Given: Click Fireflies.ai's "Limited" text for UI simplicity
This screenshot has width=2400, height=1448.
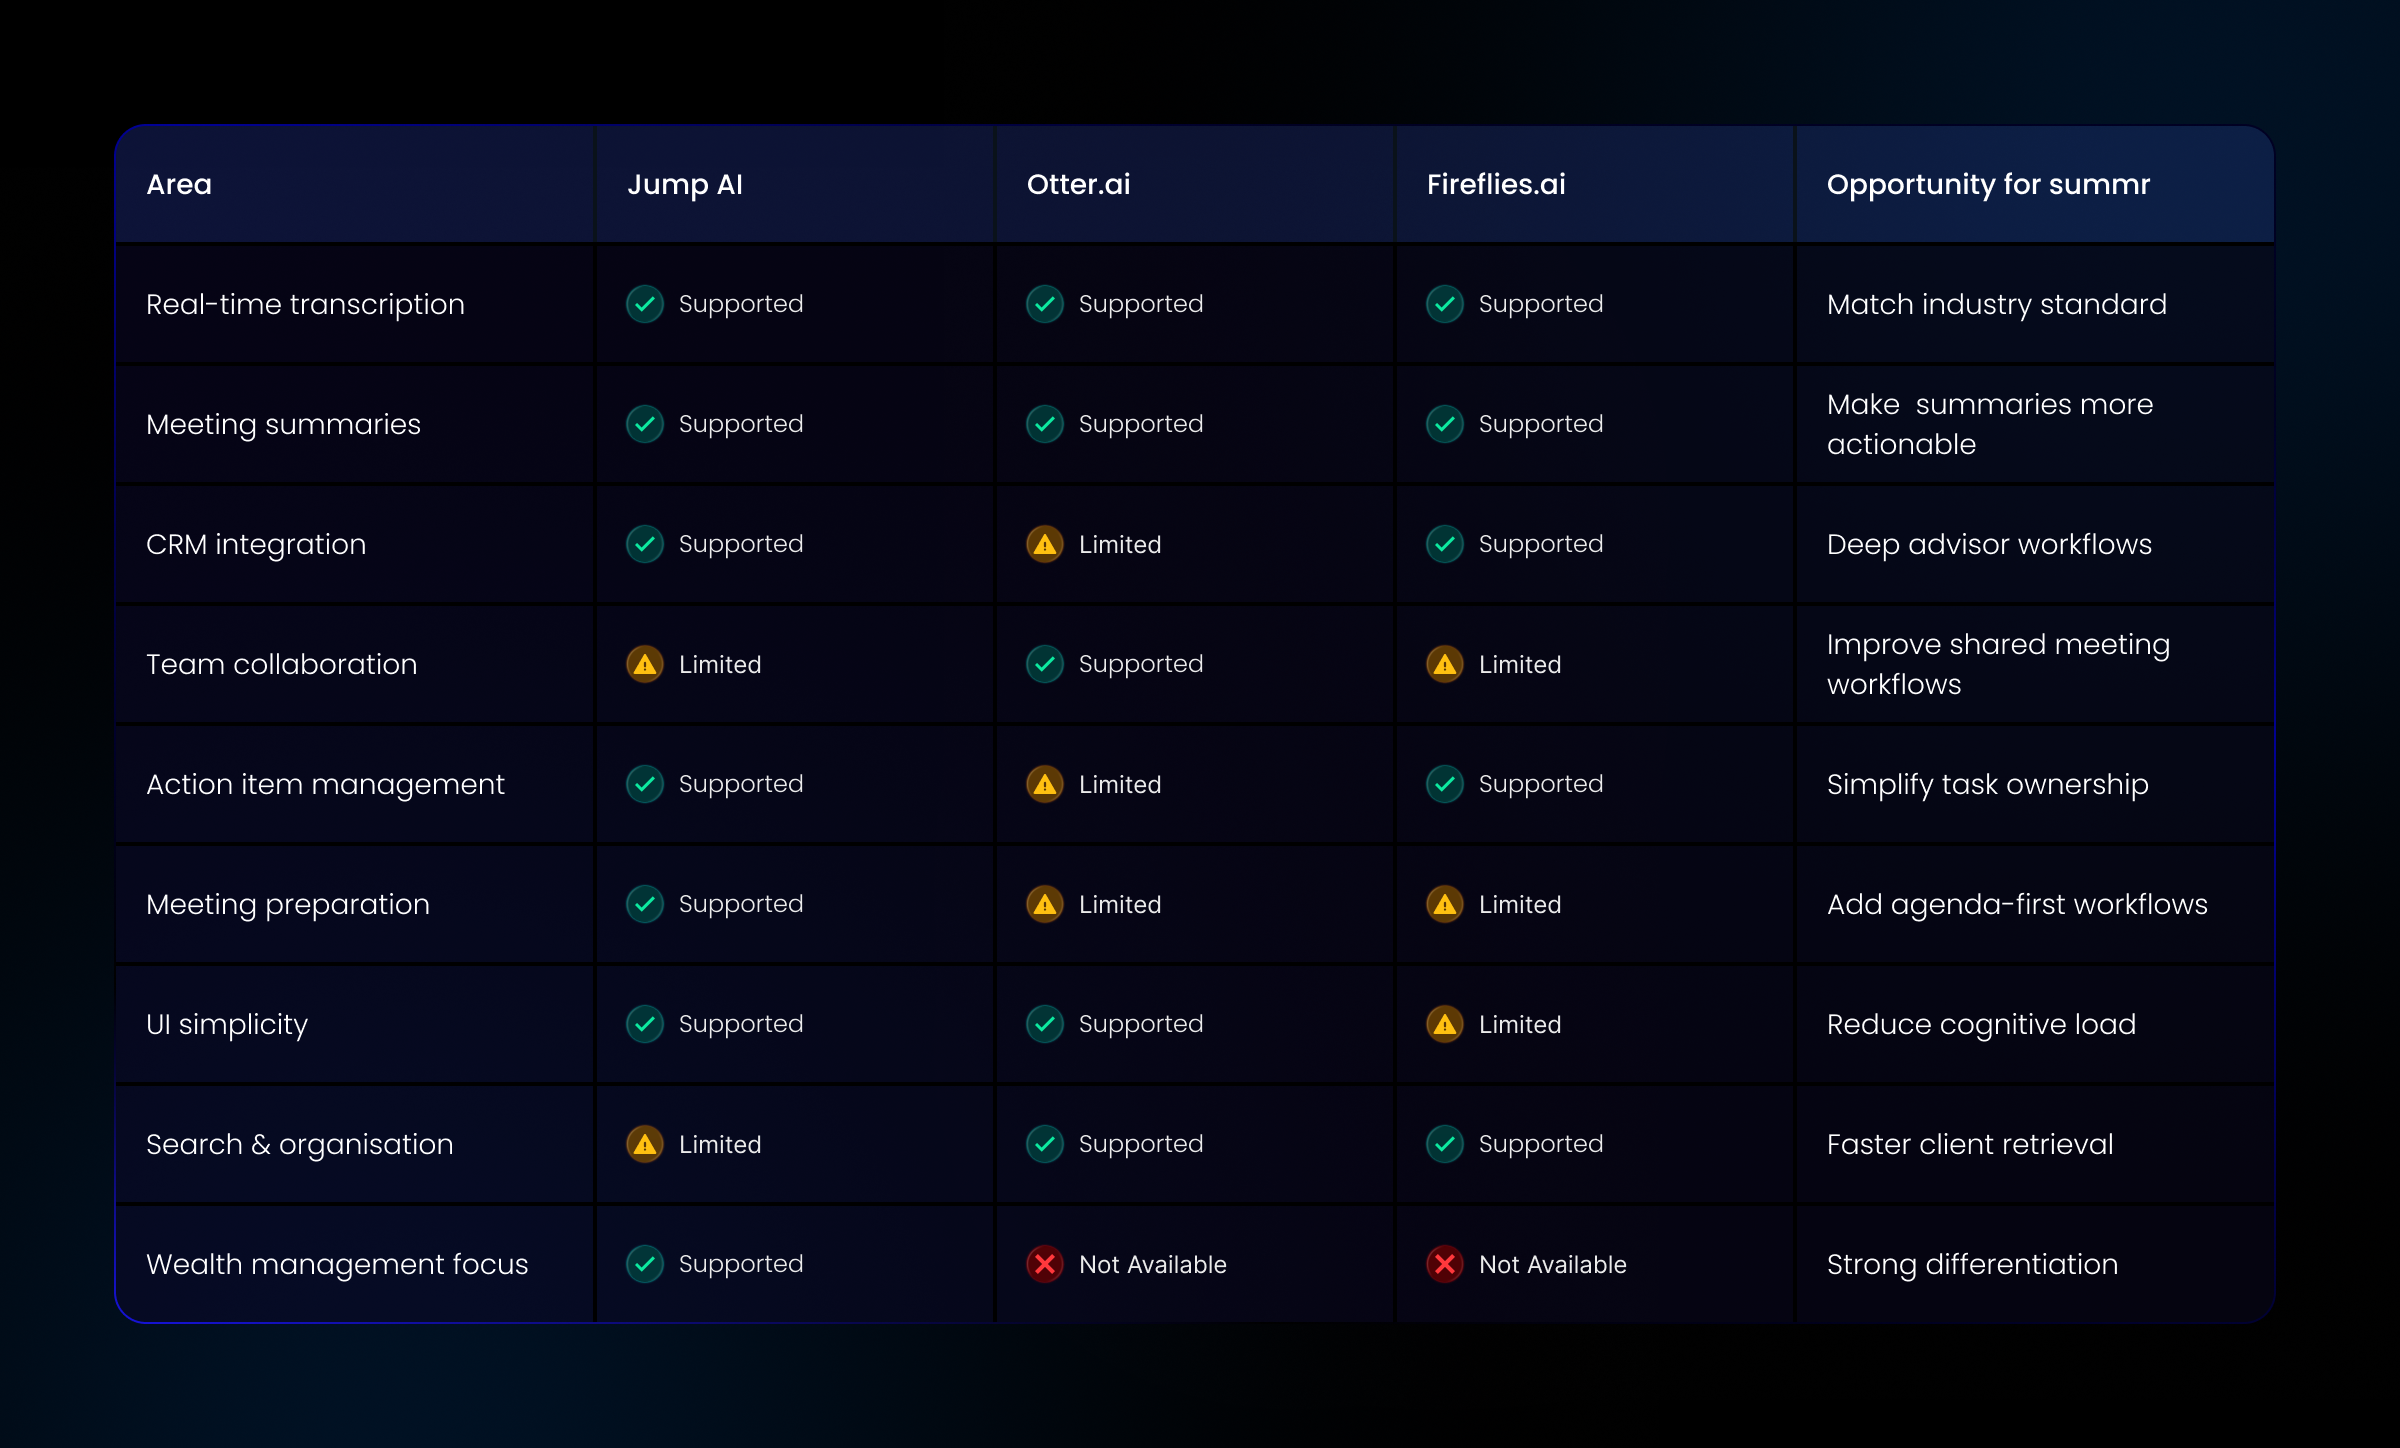Looking at the screenshot, I should coord(1520,1025).
